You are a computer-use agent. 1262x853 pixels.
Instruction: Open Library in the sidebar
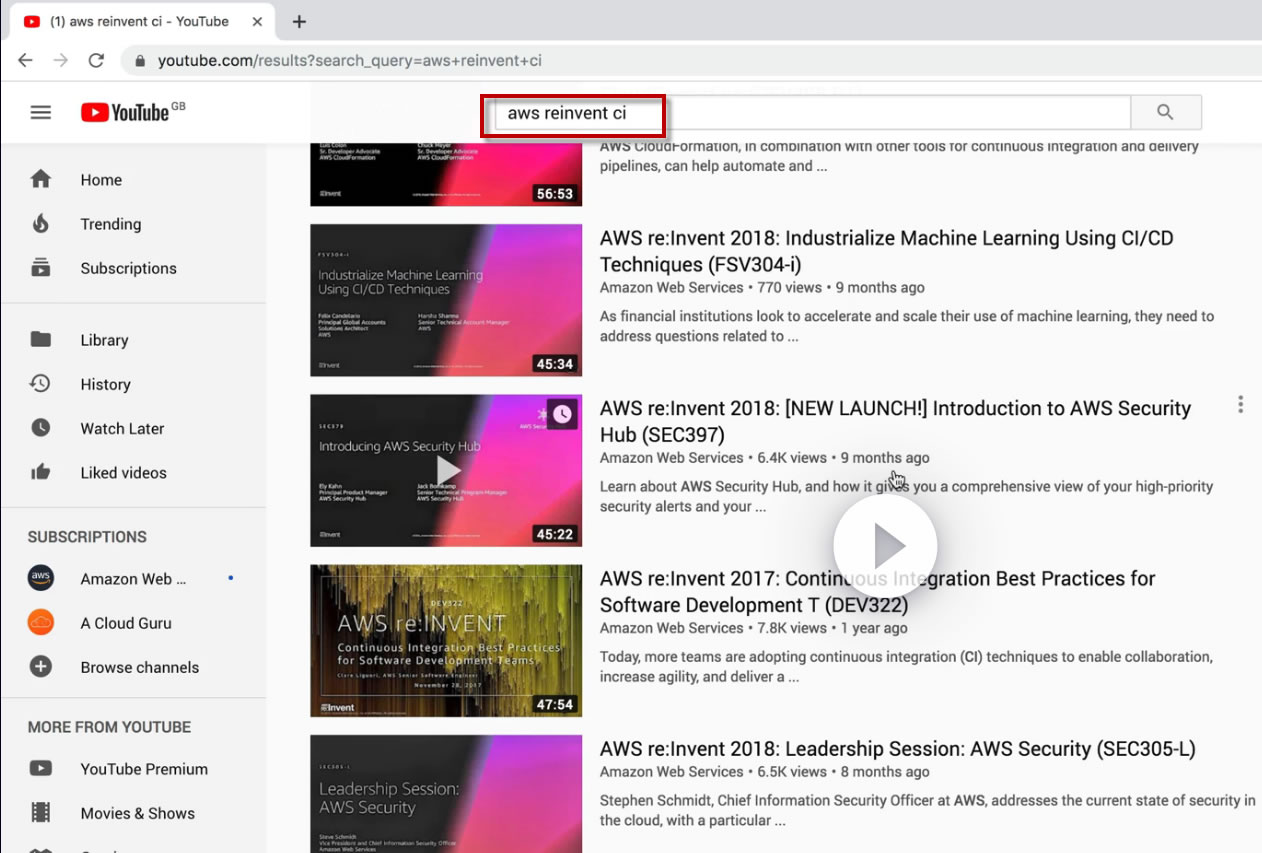click(x=133, y=340)
